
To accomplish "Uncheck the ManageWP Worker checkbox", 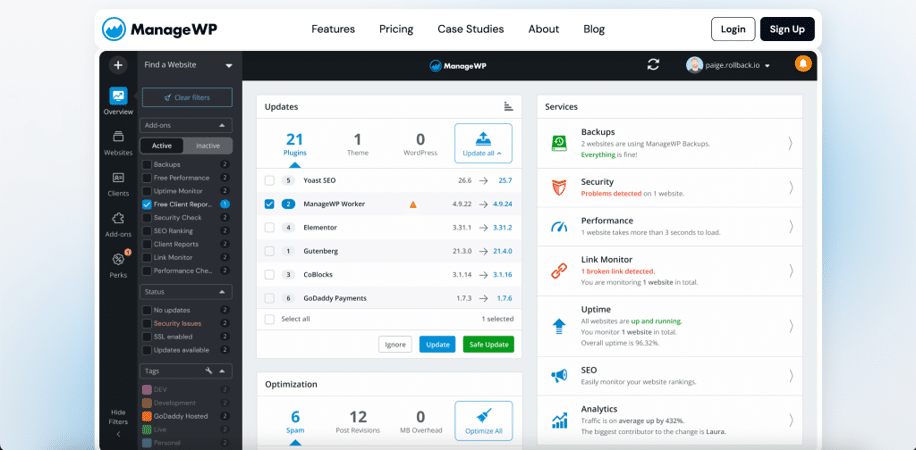I will 269,204.
